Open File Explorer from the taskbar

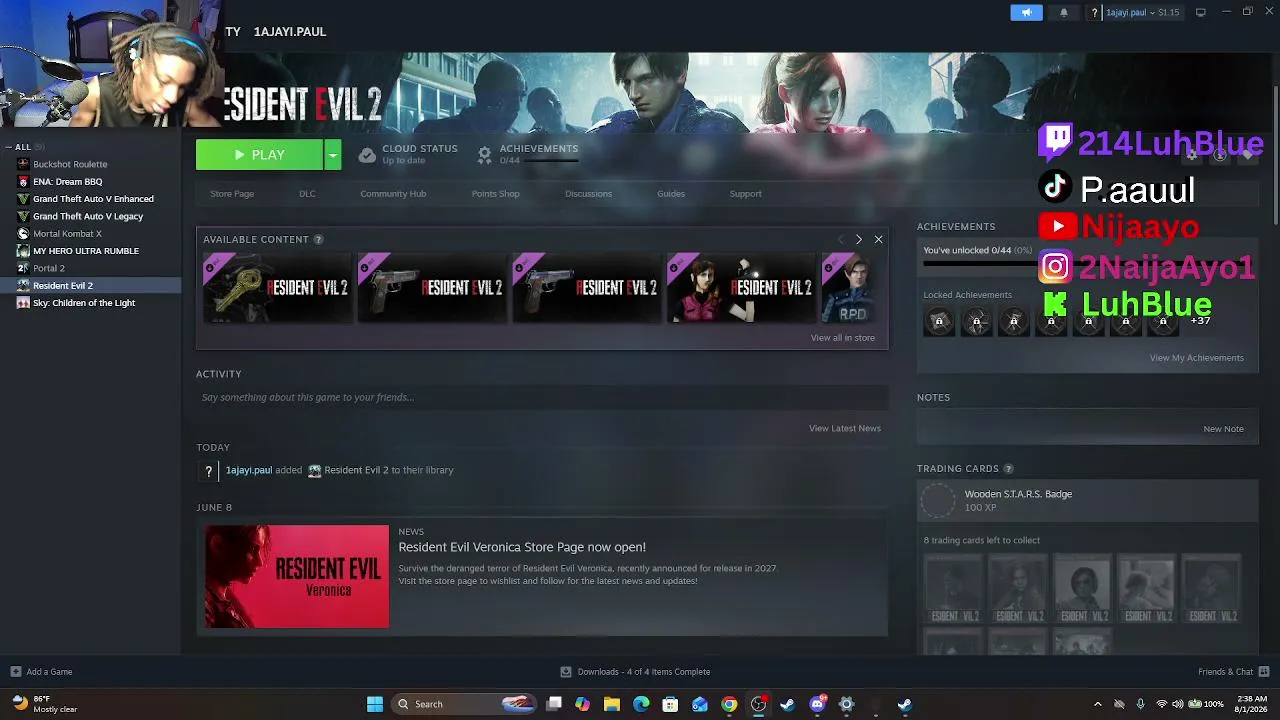pos(612,704)
